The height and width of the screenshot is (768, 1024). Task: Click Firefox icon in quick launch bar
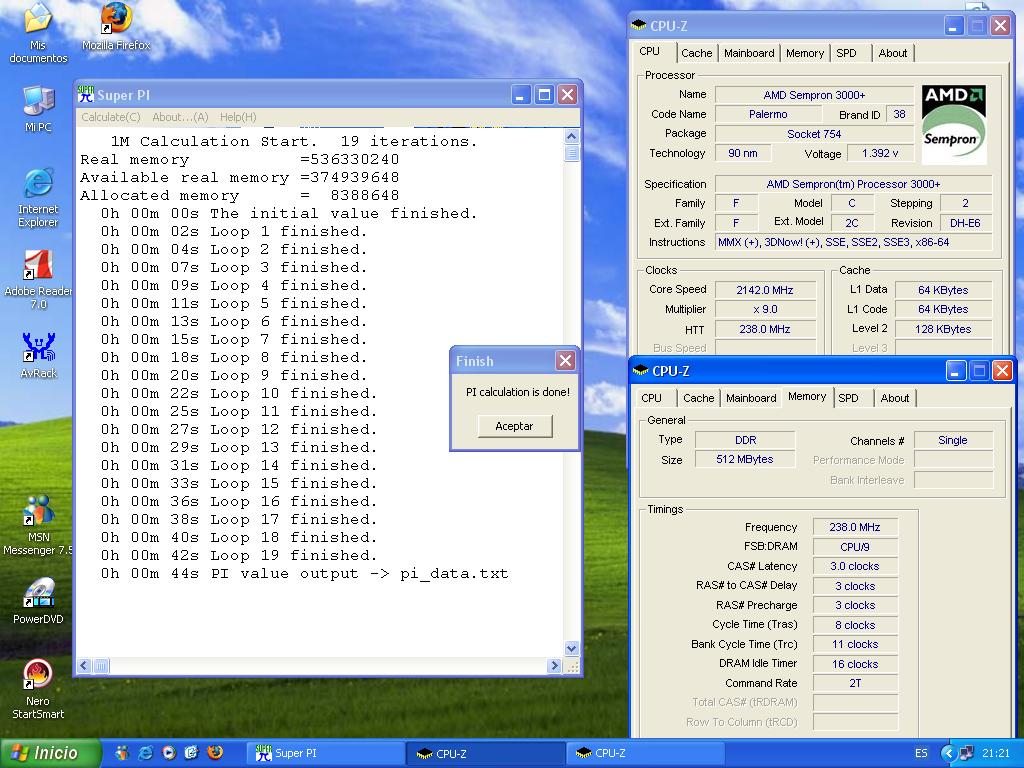coord(214,753)
